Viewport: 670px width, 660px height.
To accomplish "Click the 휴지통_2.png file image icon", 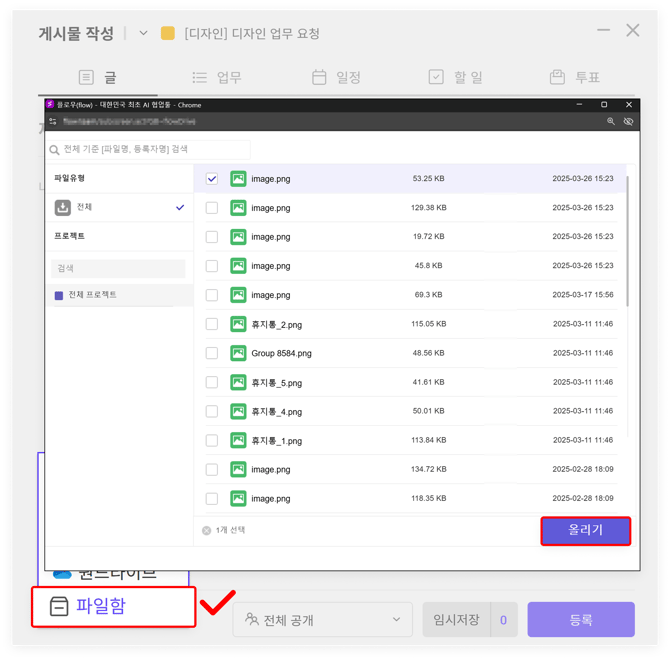I will click(x=238, y=324).
